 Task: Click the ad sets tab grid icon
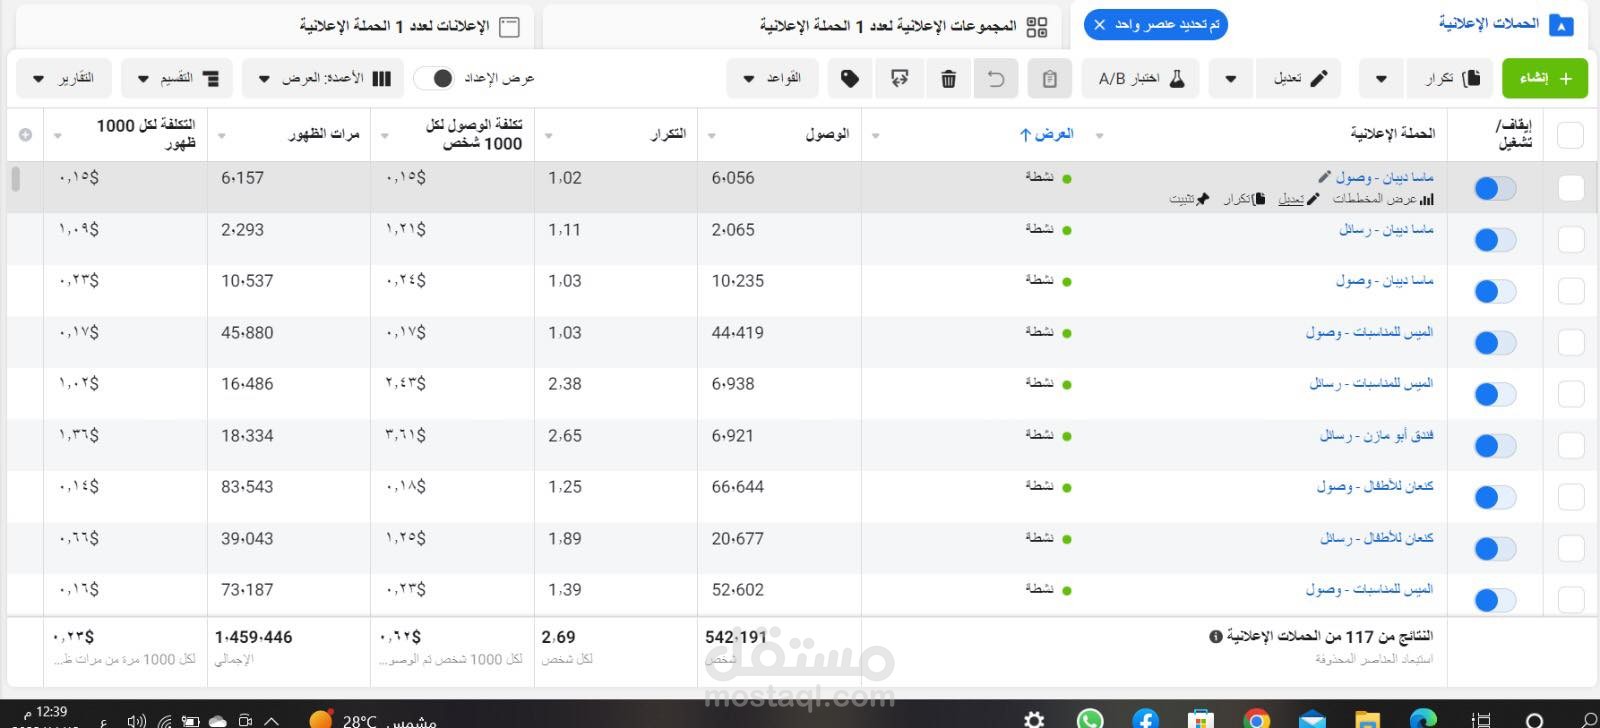point(1037,27)
